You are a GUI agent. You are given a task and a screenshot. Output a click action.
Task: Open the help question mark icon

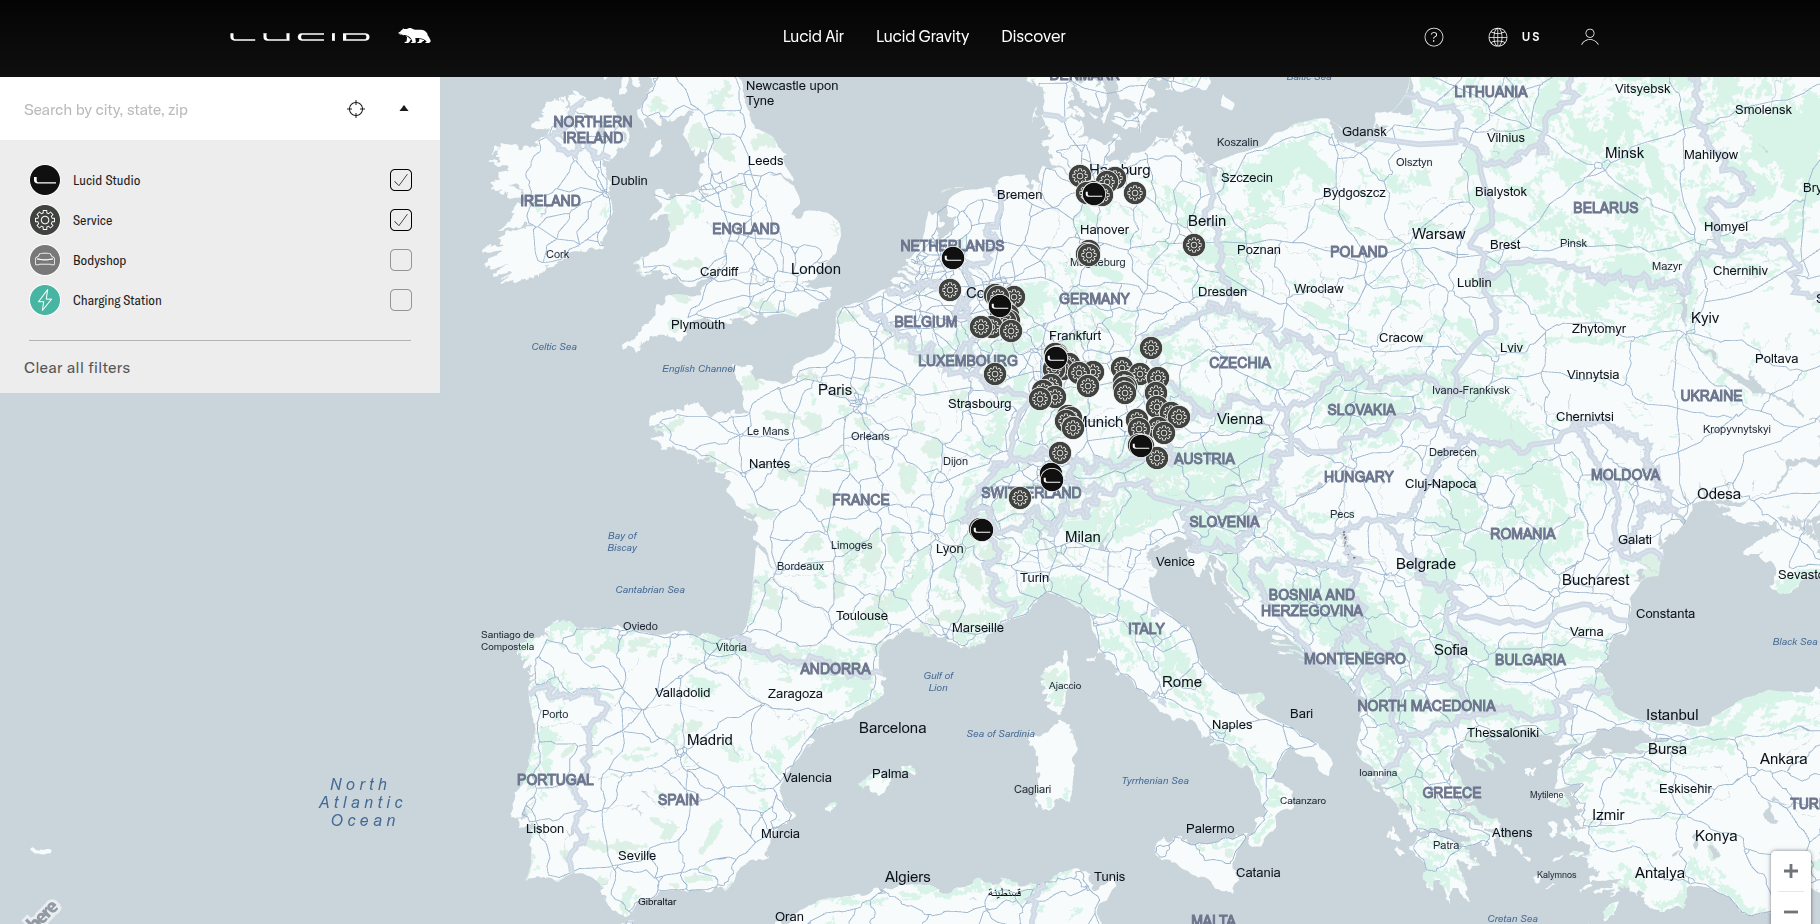point(1433,37)
